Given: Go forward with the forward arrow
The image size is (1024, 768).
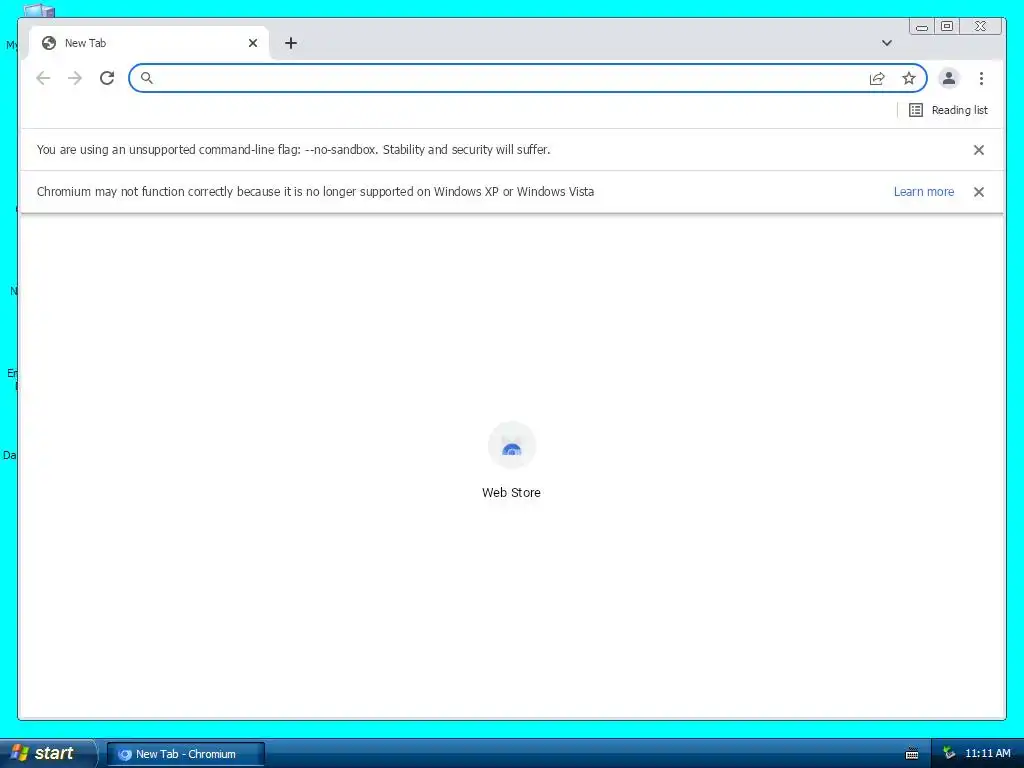Looking at the screenshot, I should click(75, 78).
